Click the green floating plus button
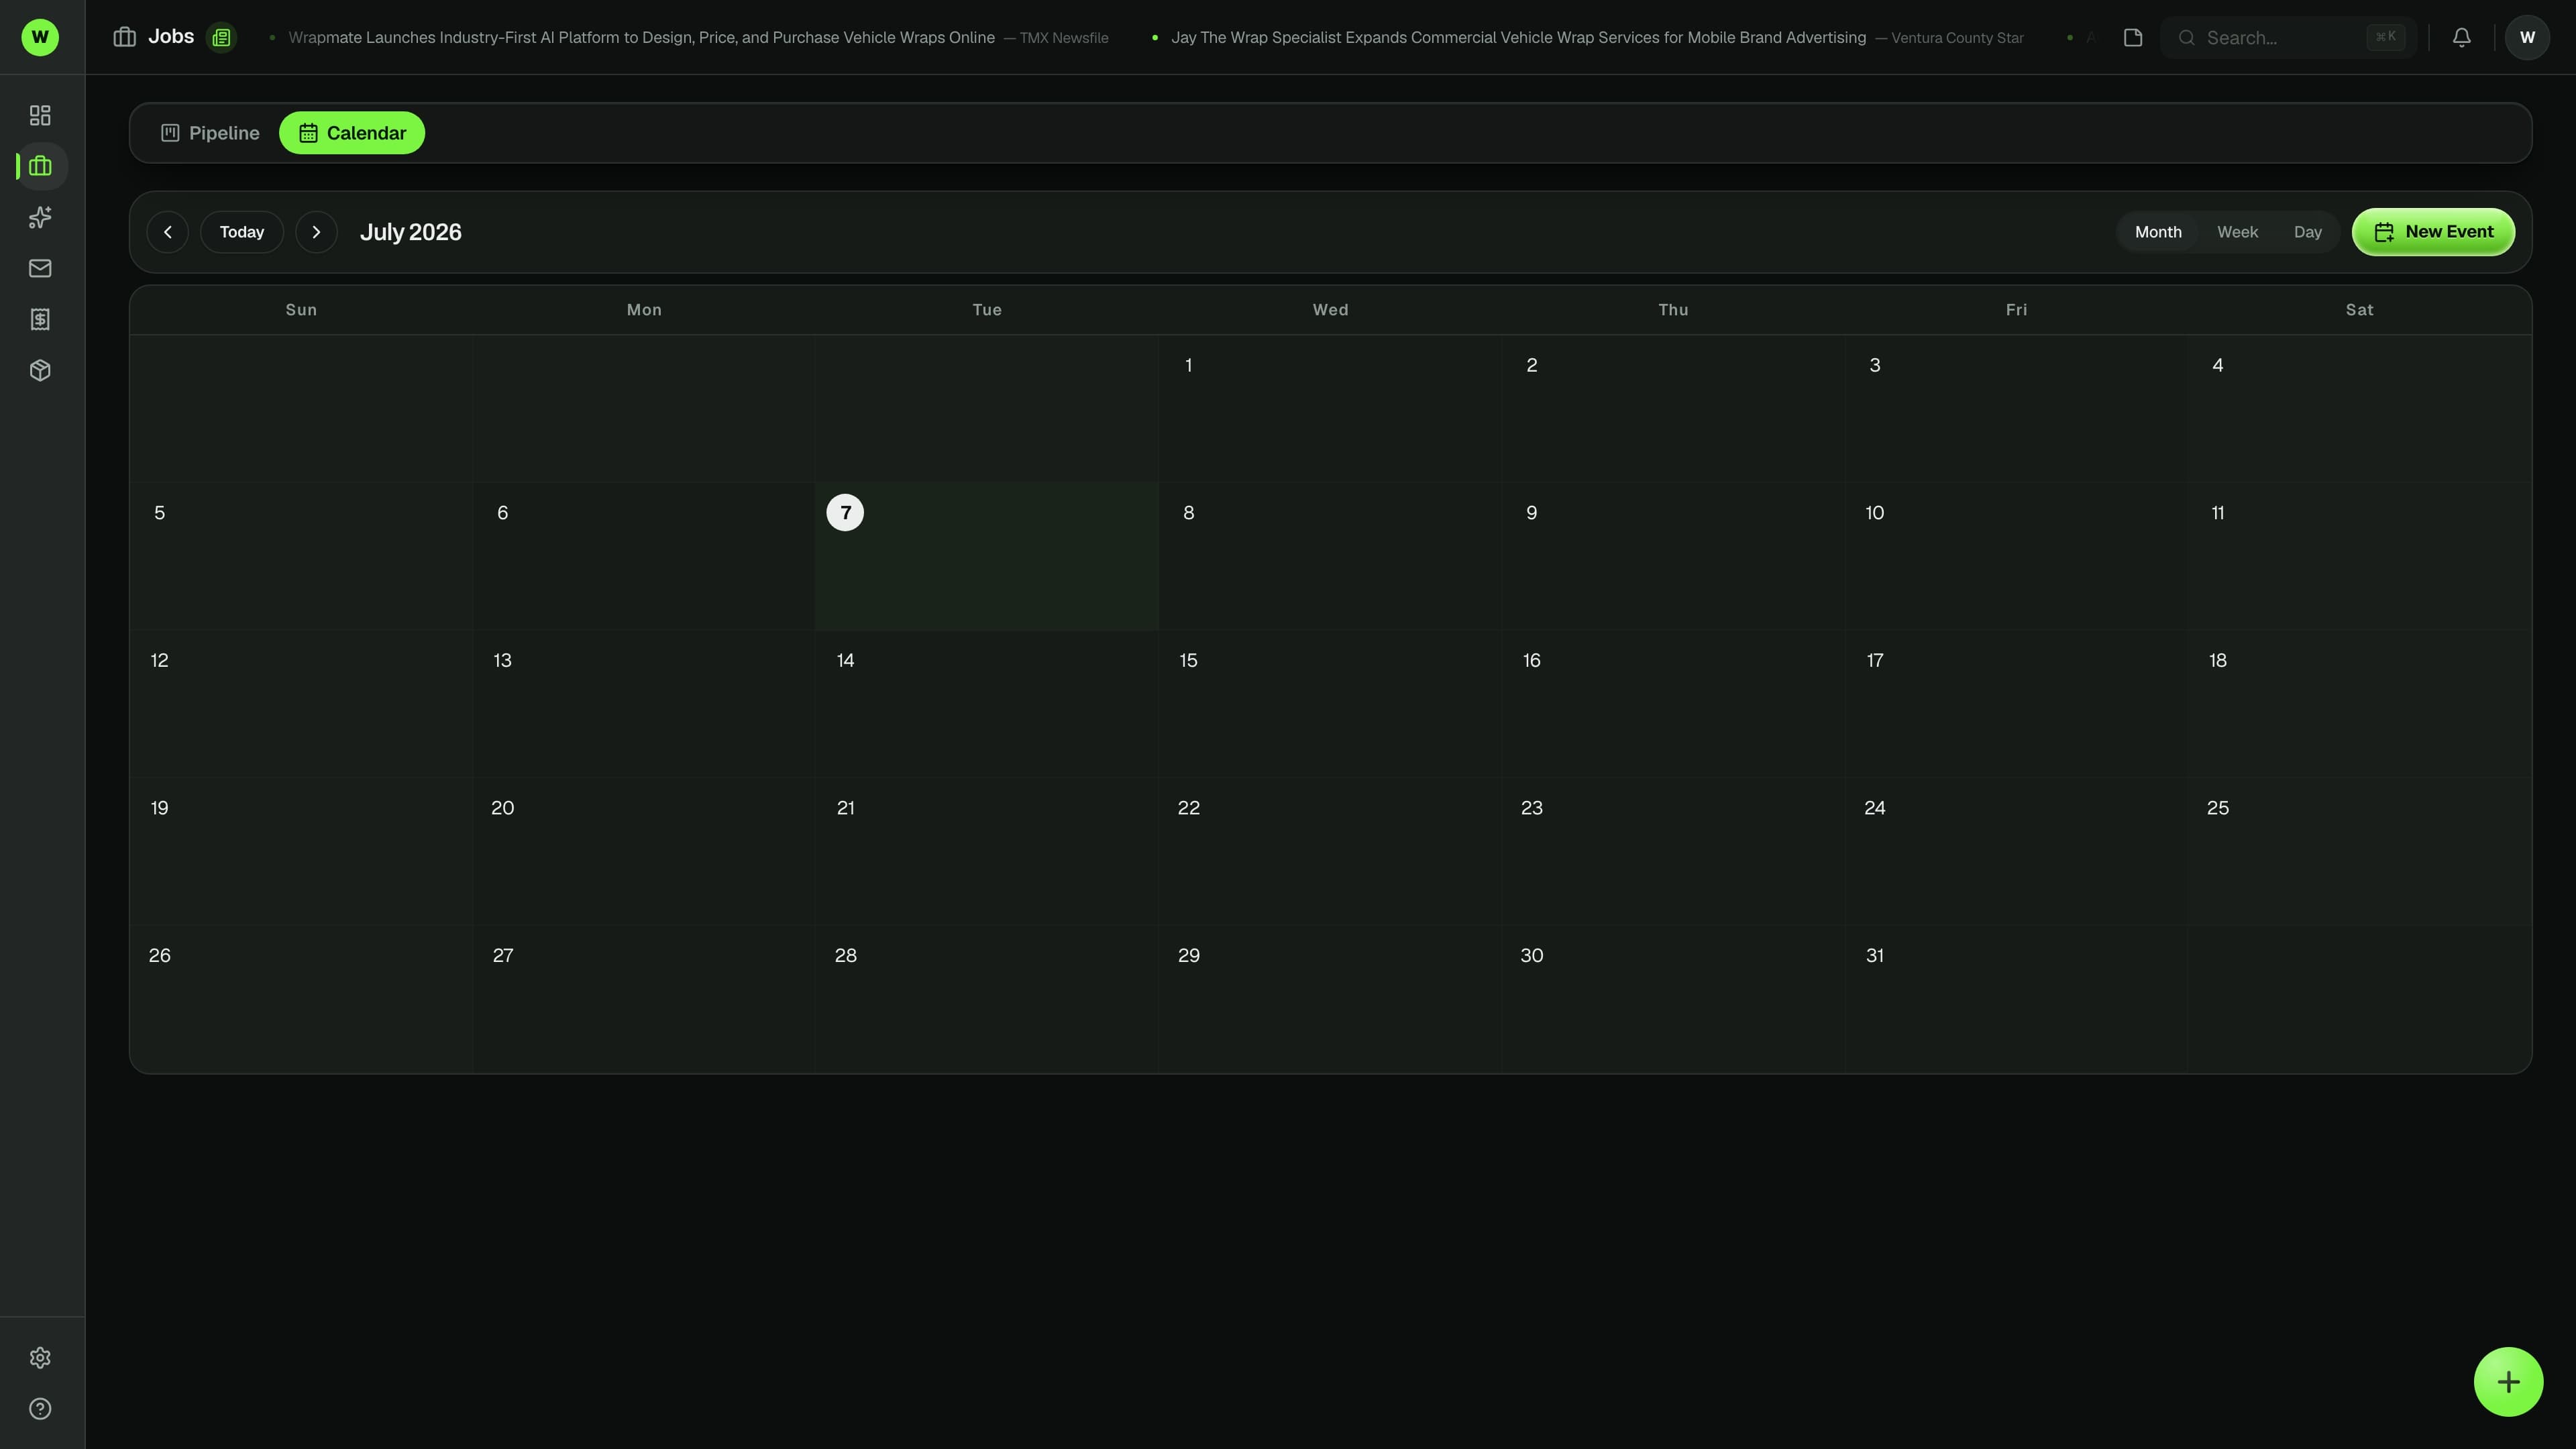Image resolution: width=2576 pixels, height=1449 pixels. 2508,1382
